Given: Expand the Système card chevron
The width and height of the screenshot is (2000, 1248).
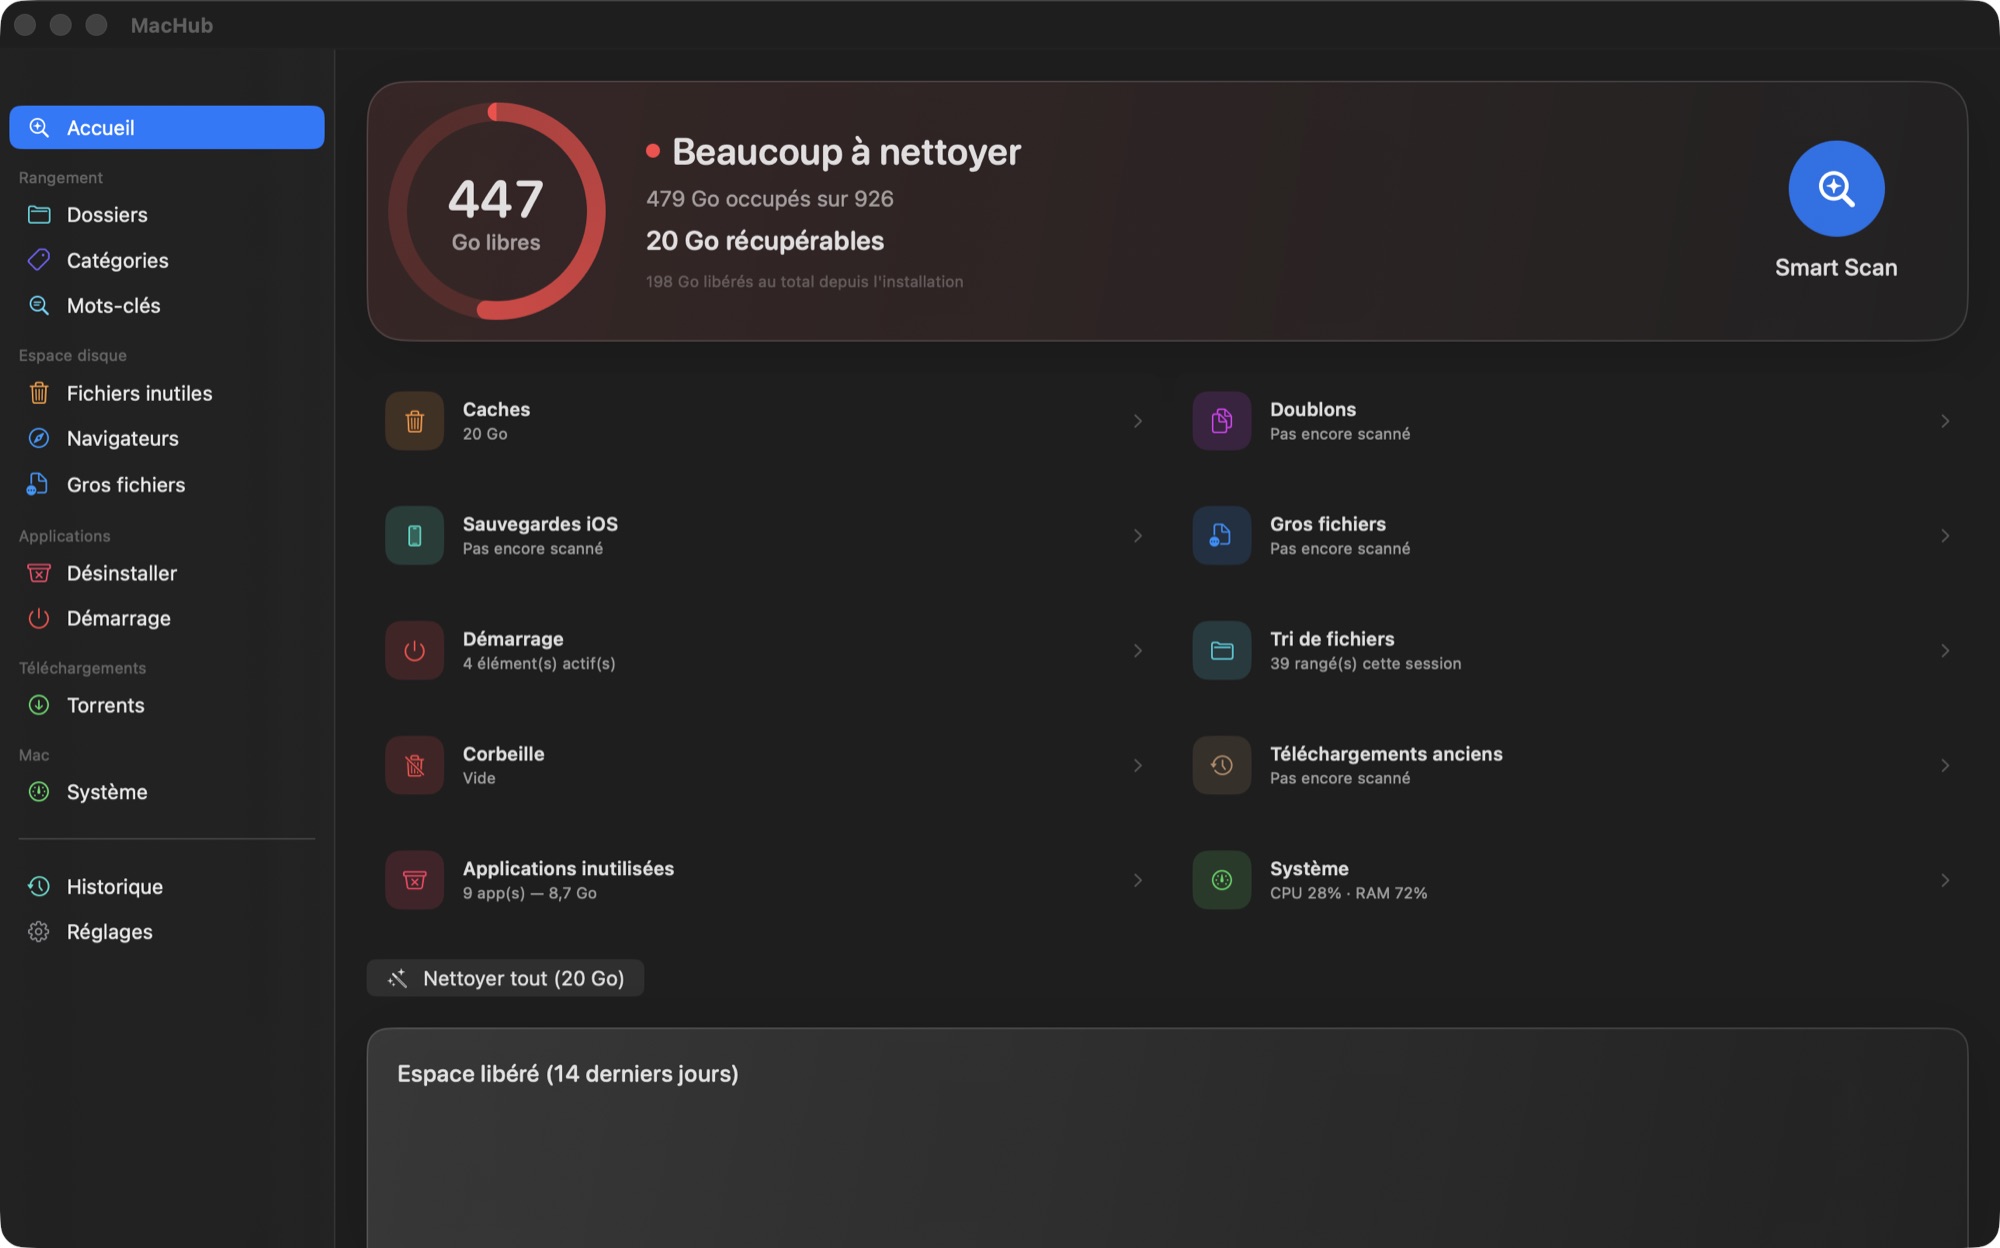Looking at the screenshot, I should click(1945, 880).
